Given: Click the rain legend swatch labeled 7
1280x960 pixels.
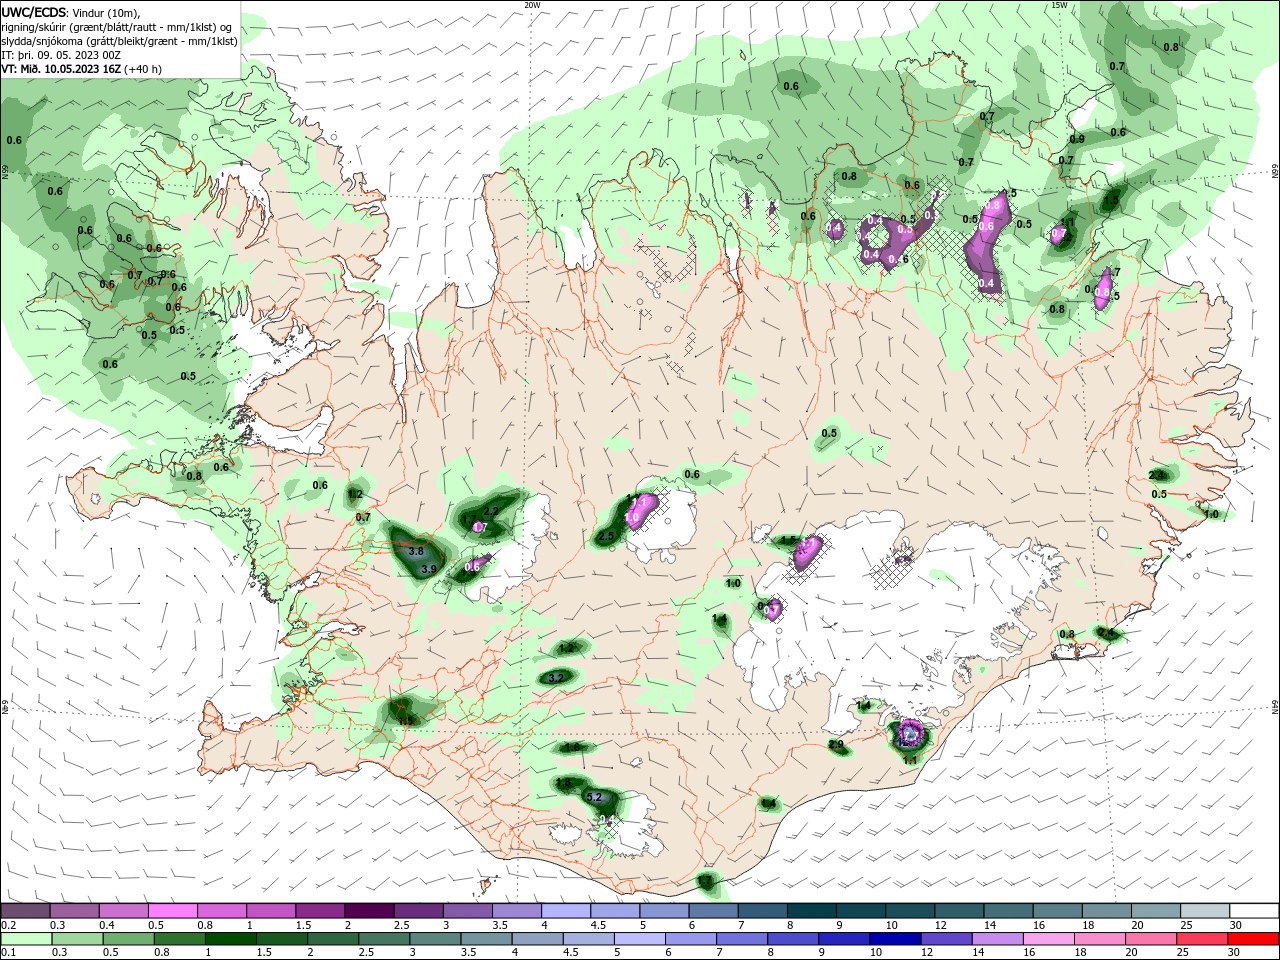Looking at the screenshot, I should coord(742,939).
